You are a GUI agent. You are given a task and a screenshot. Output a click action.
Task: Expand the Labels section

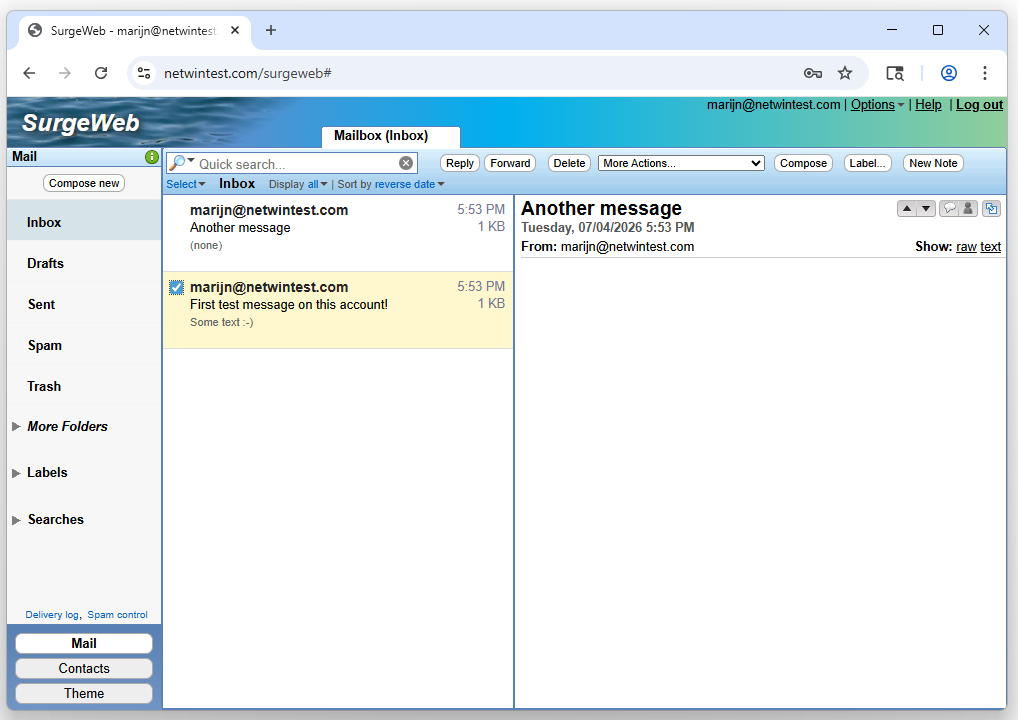[46, 473]
